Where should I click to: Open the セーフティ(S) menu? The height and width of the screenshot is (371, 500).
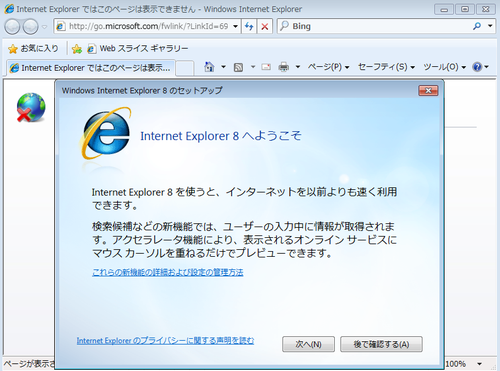coord(386,67)
